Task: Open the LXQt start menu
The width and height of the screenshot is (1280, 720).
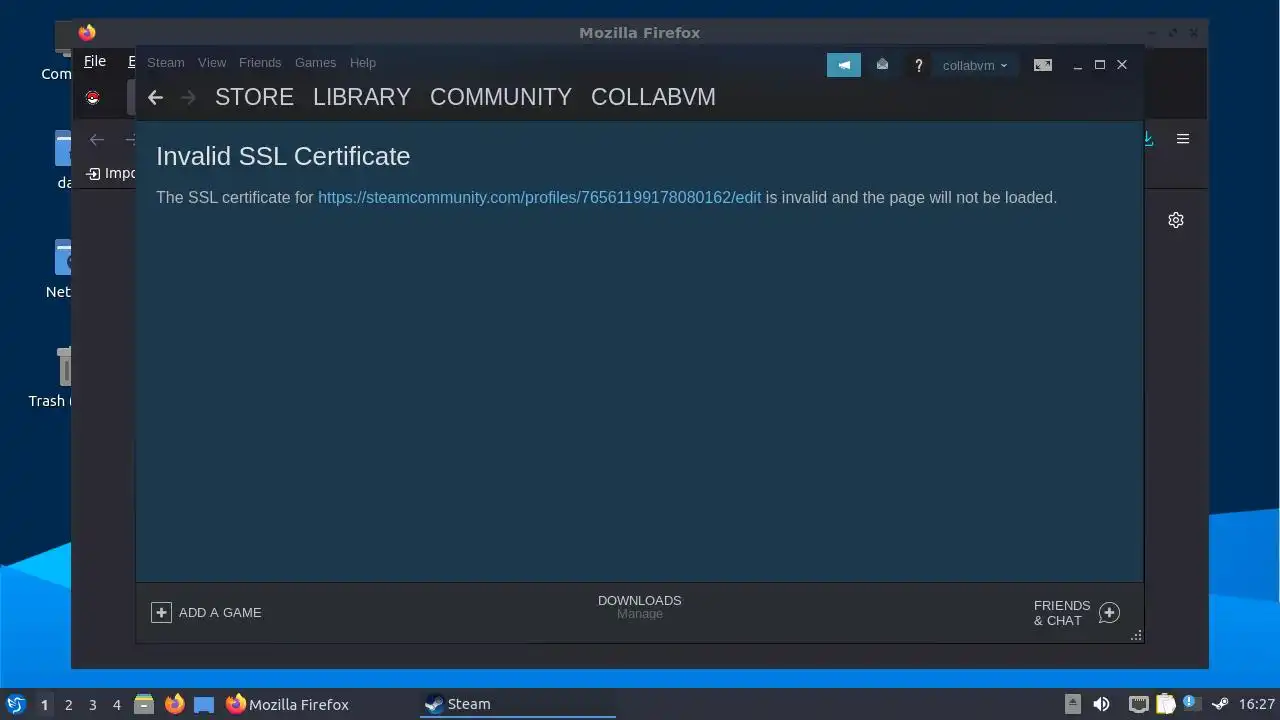Action: 15,704
